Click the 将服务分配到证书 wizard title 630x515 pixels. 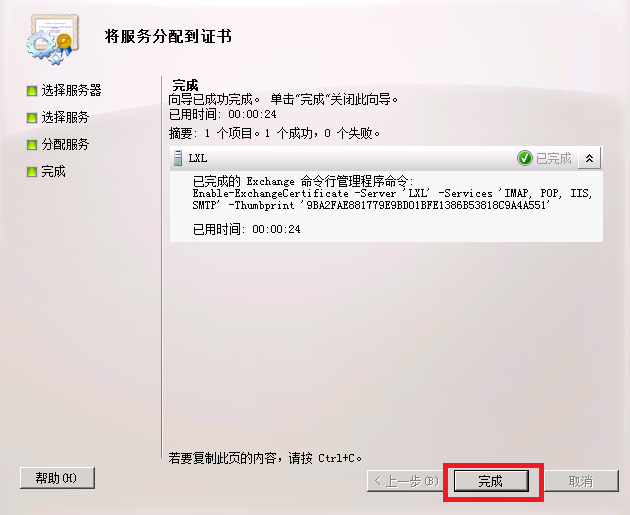pyautogui.click(x=168, y=36)
